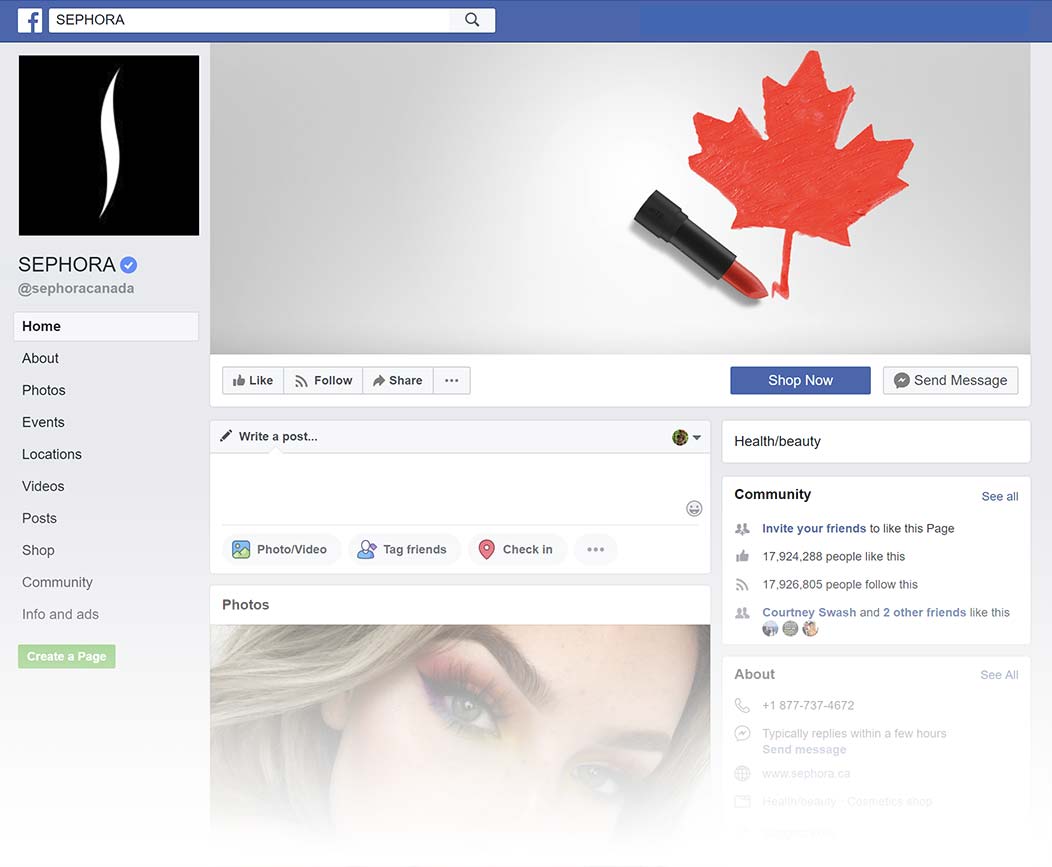Viewport: 1052px width, 867px height.
Task: Click Send Message button
Action: pos(950,380)
